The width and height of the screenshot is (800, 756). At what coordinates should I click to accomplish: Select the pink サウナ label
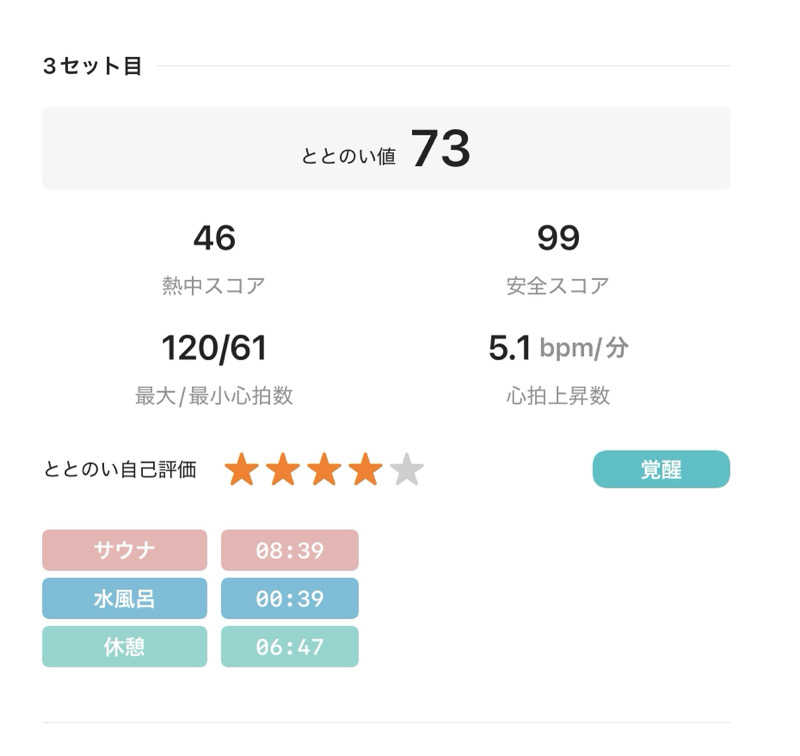pyautogui.click(x=124, y=550)
